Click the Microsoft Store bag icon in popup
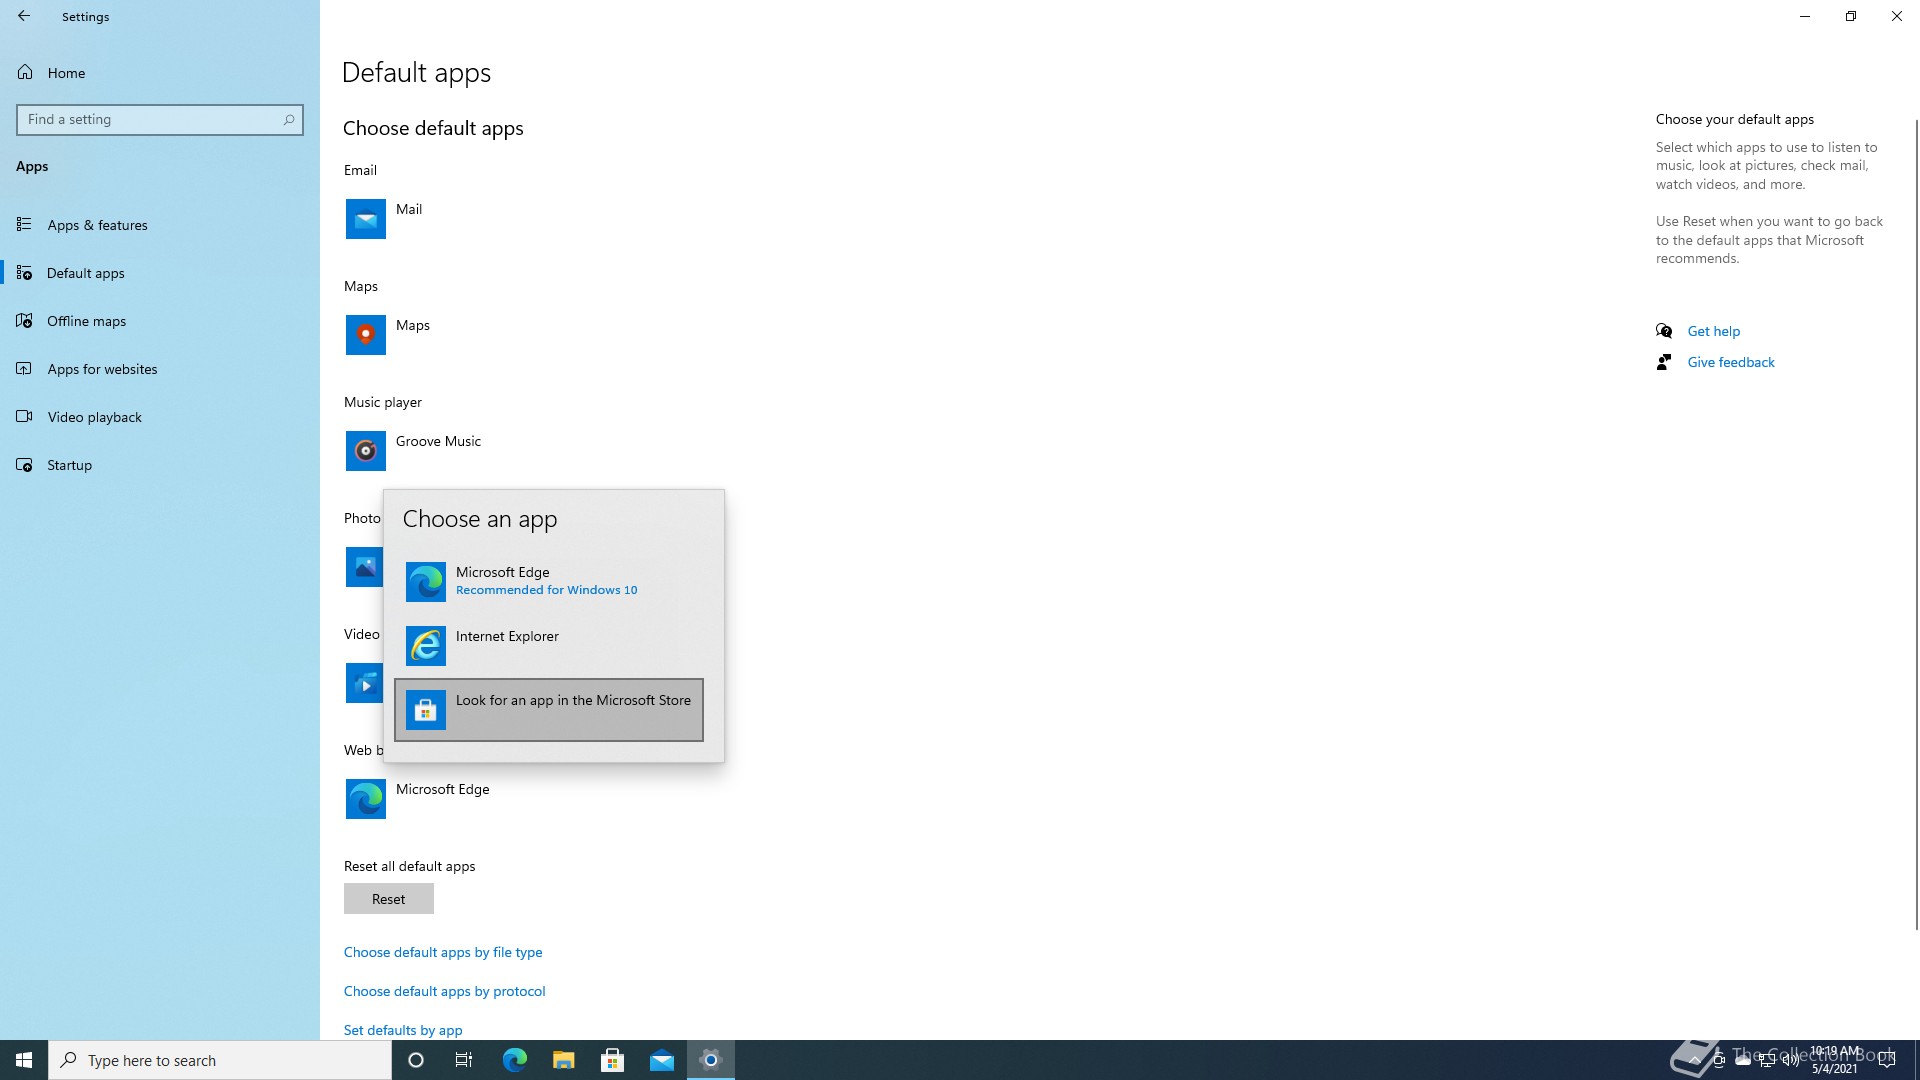Viewport: 1920px width, 1080px height. pyautogui.click(x=426, y=710)
